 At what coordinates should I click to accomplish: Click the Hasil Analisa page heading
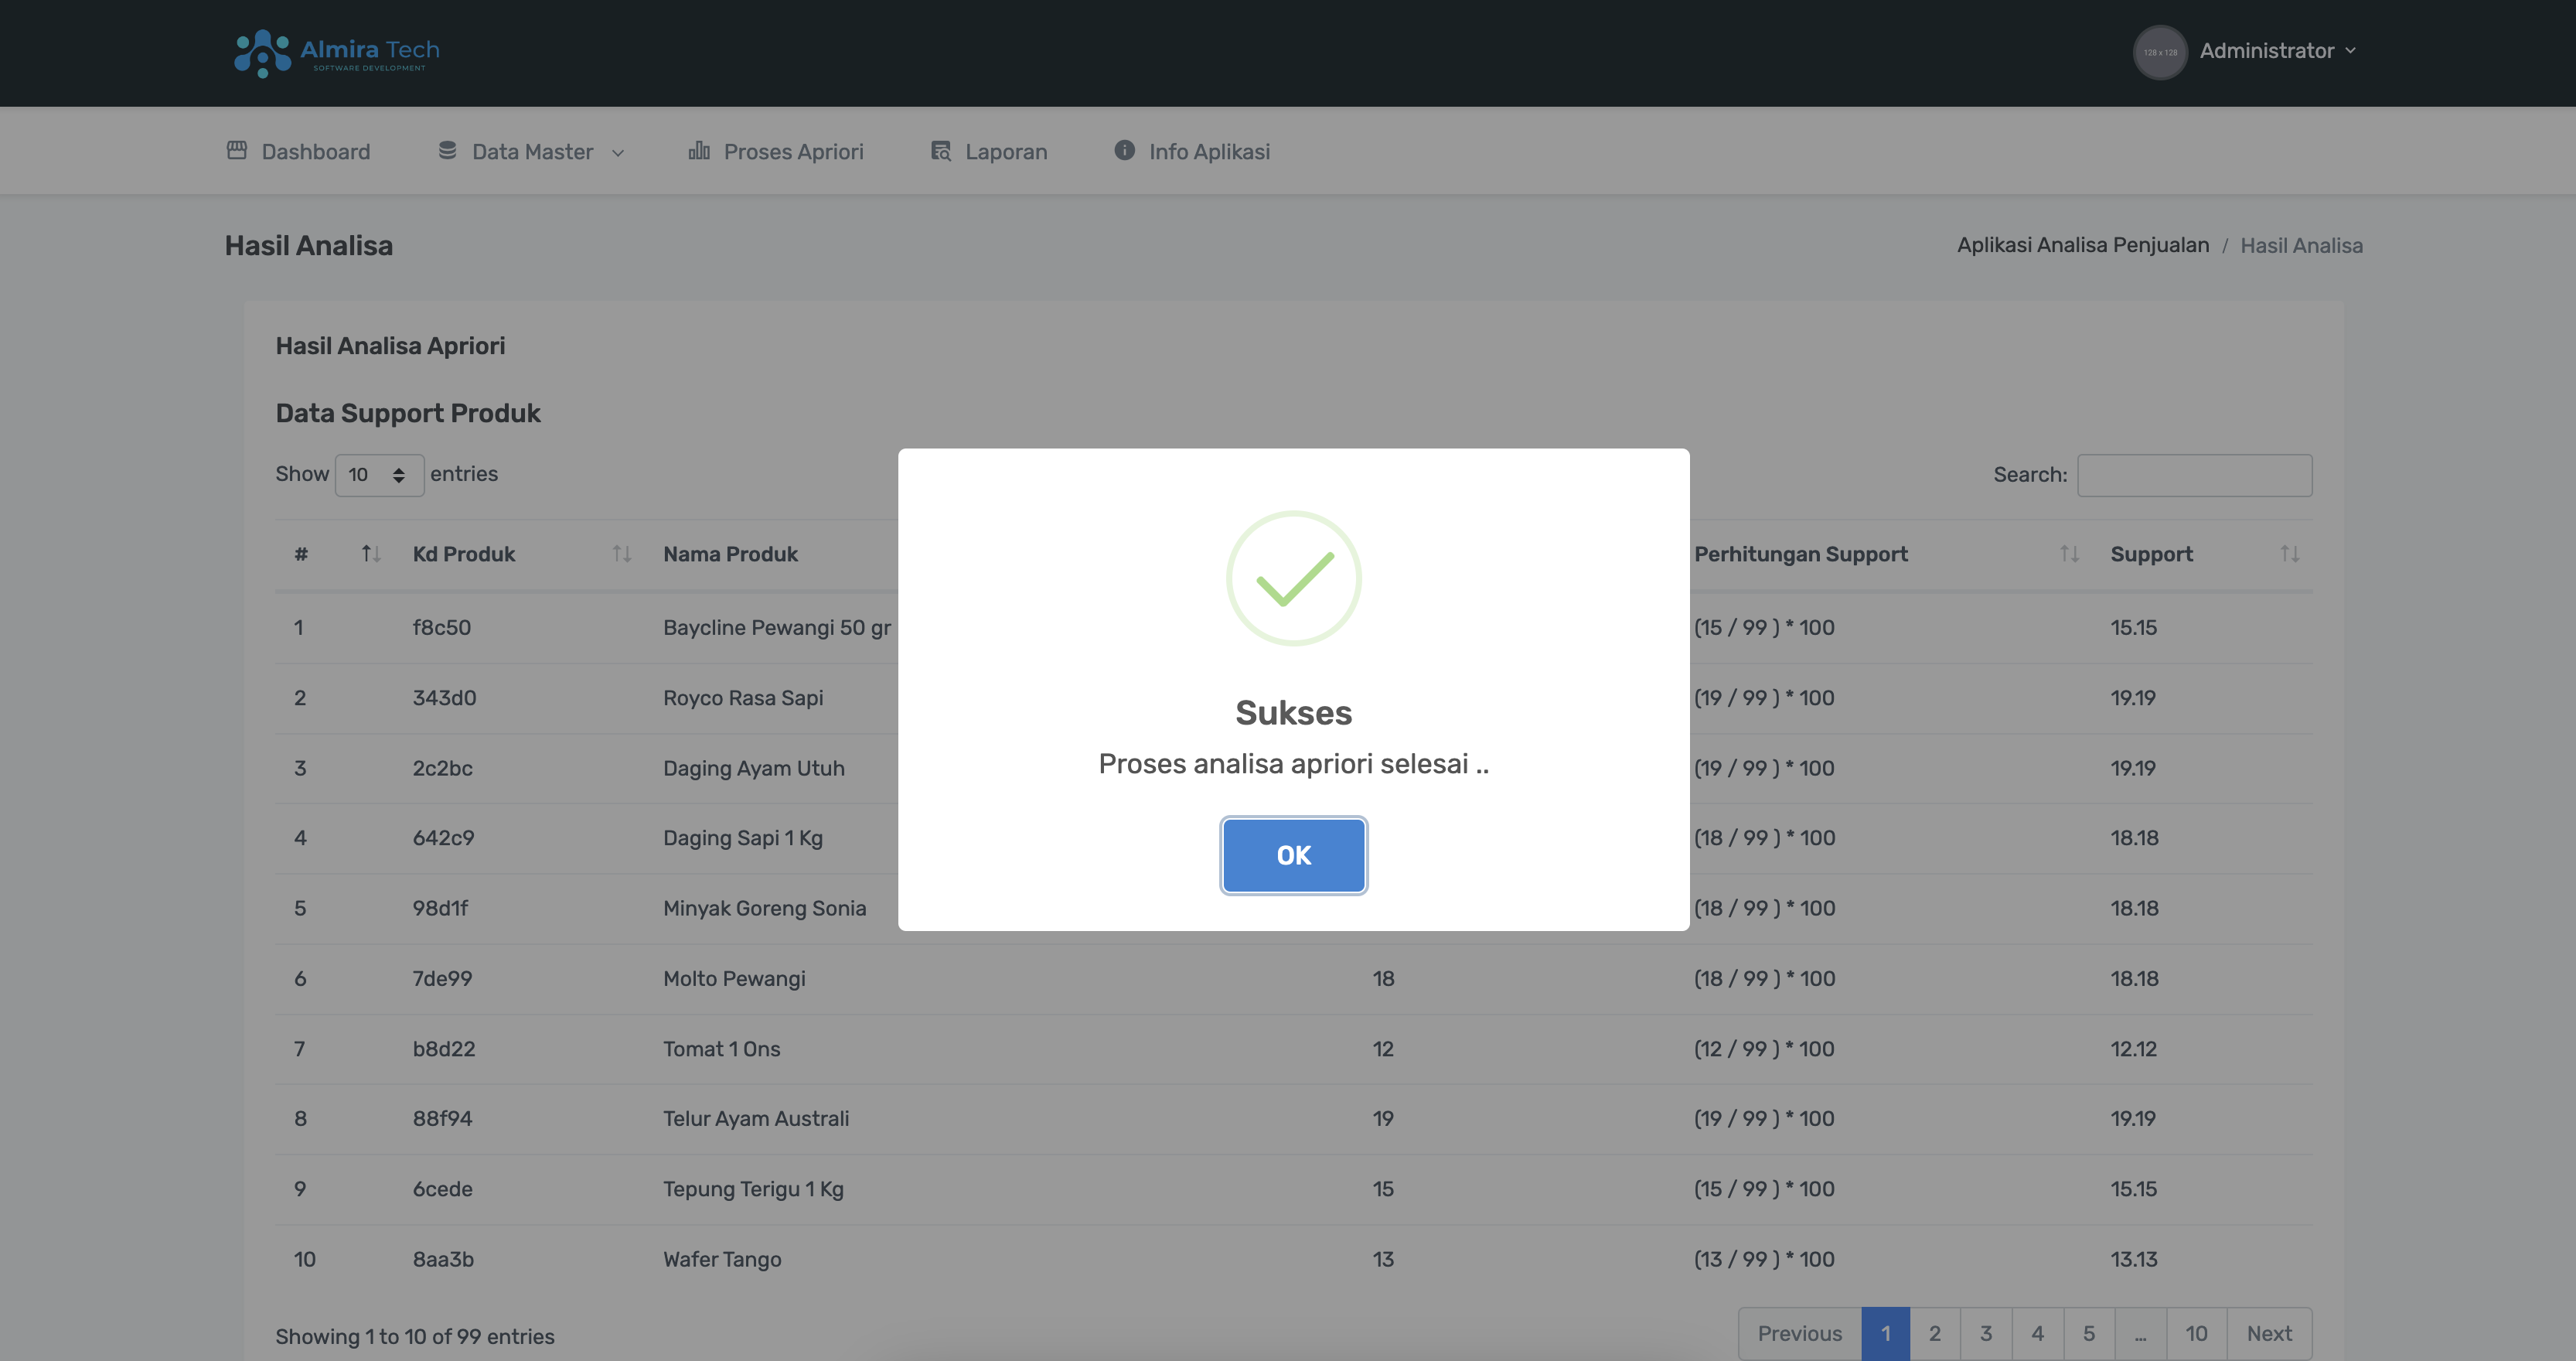click(309, 246)
